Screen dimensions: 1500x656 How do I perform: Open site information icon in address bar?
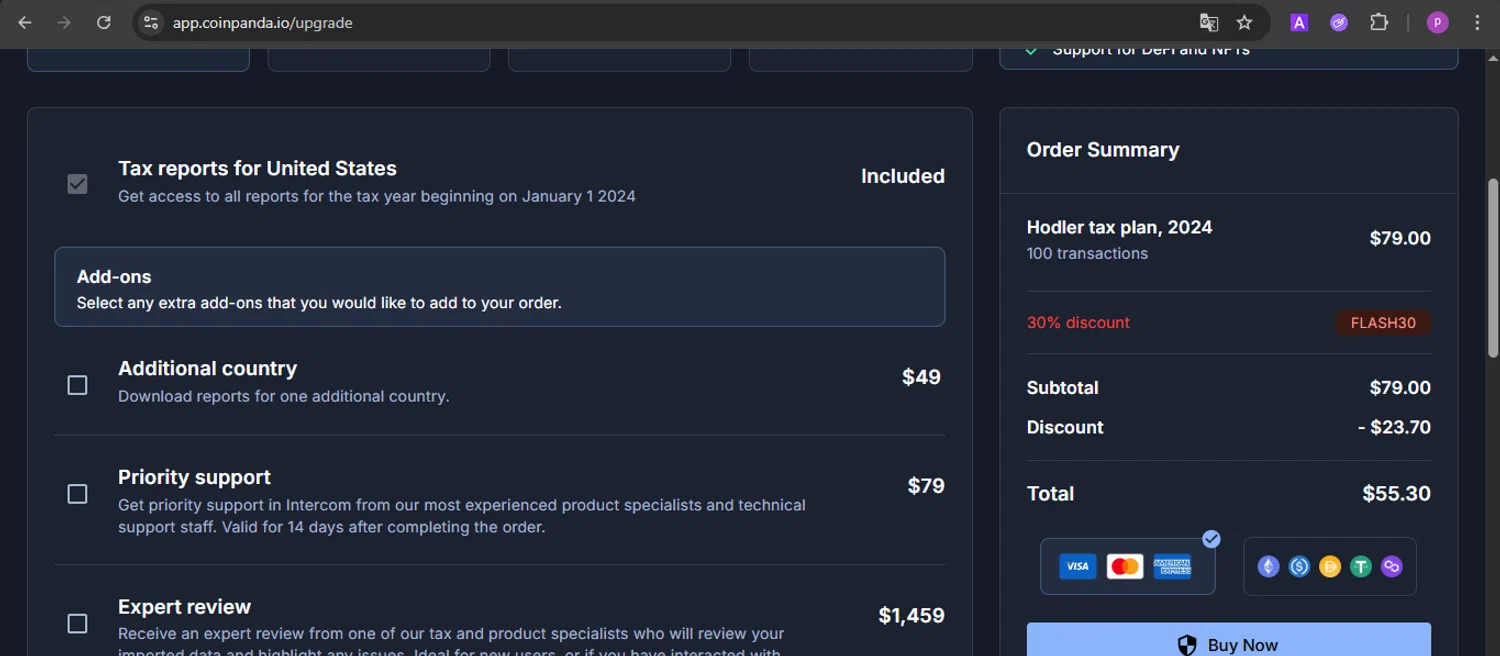pos(150,22)
